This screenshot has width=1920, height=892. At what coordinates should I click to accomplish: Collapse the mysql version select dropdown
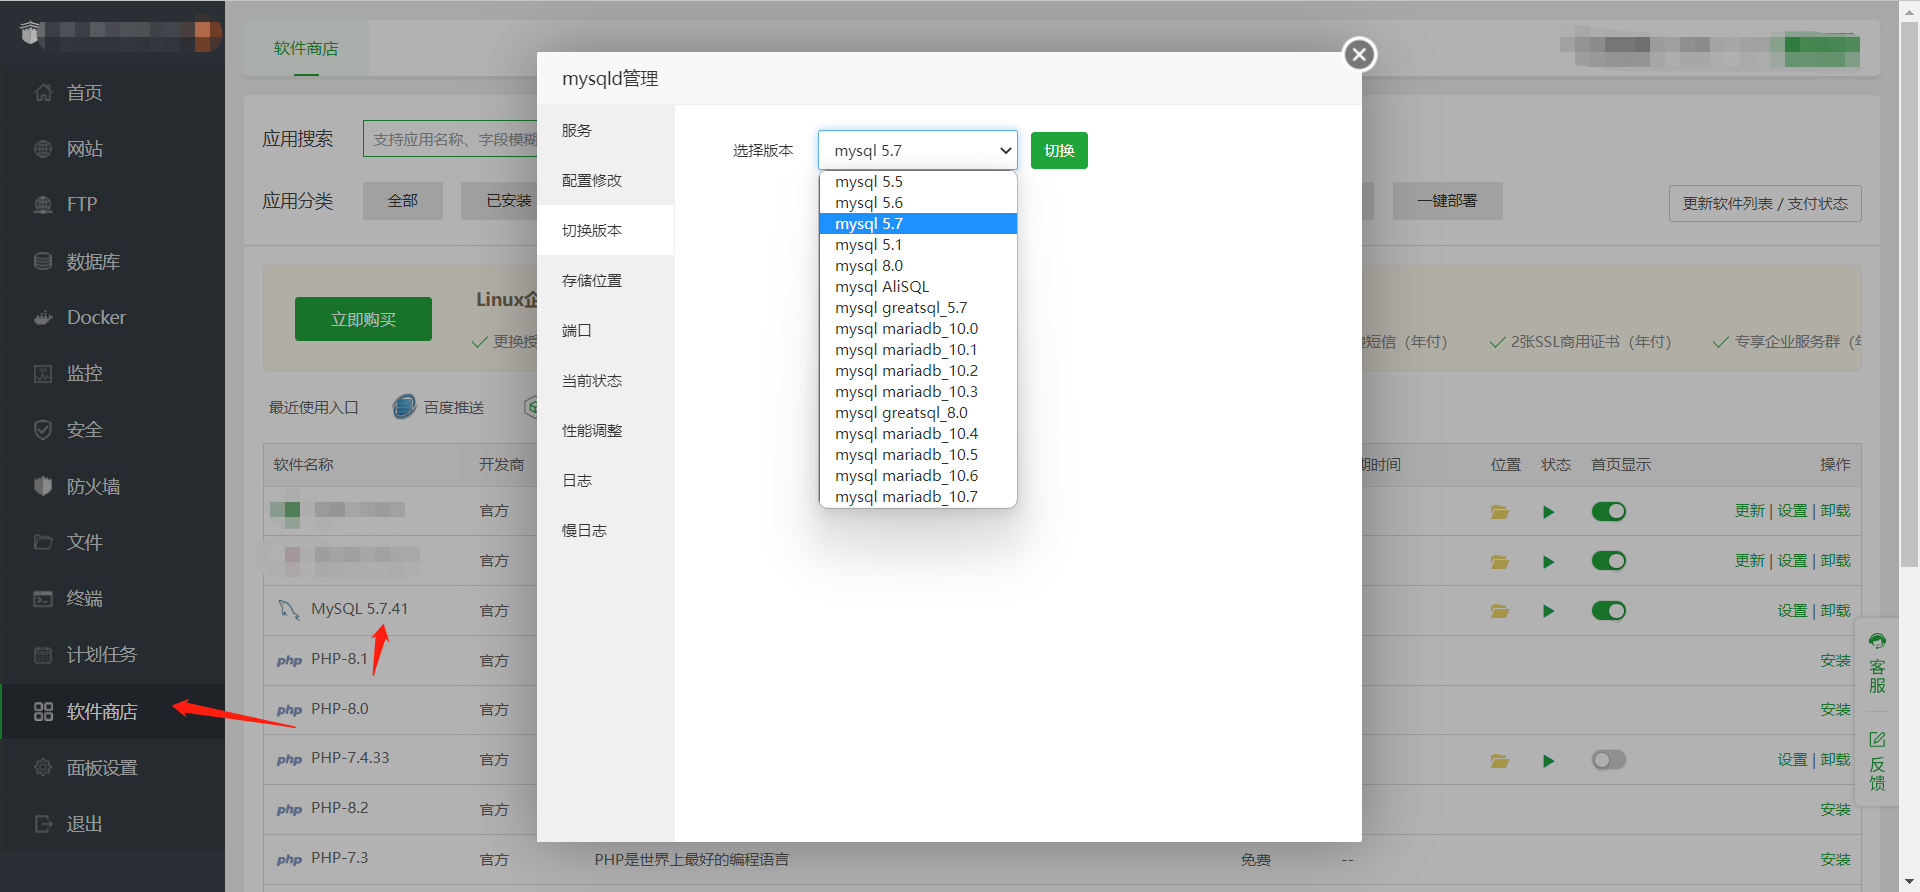[x=917, y=151]
